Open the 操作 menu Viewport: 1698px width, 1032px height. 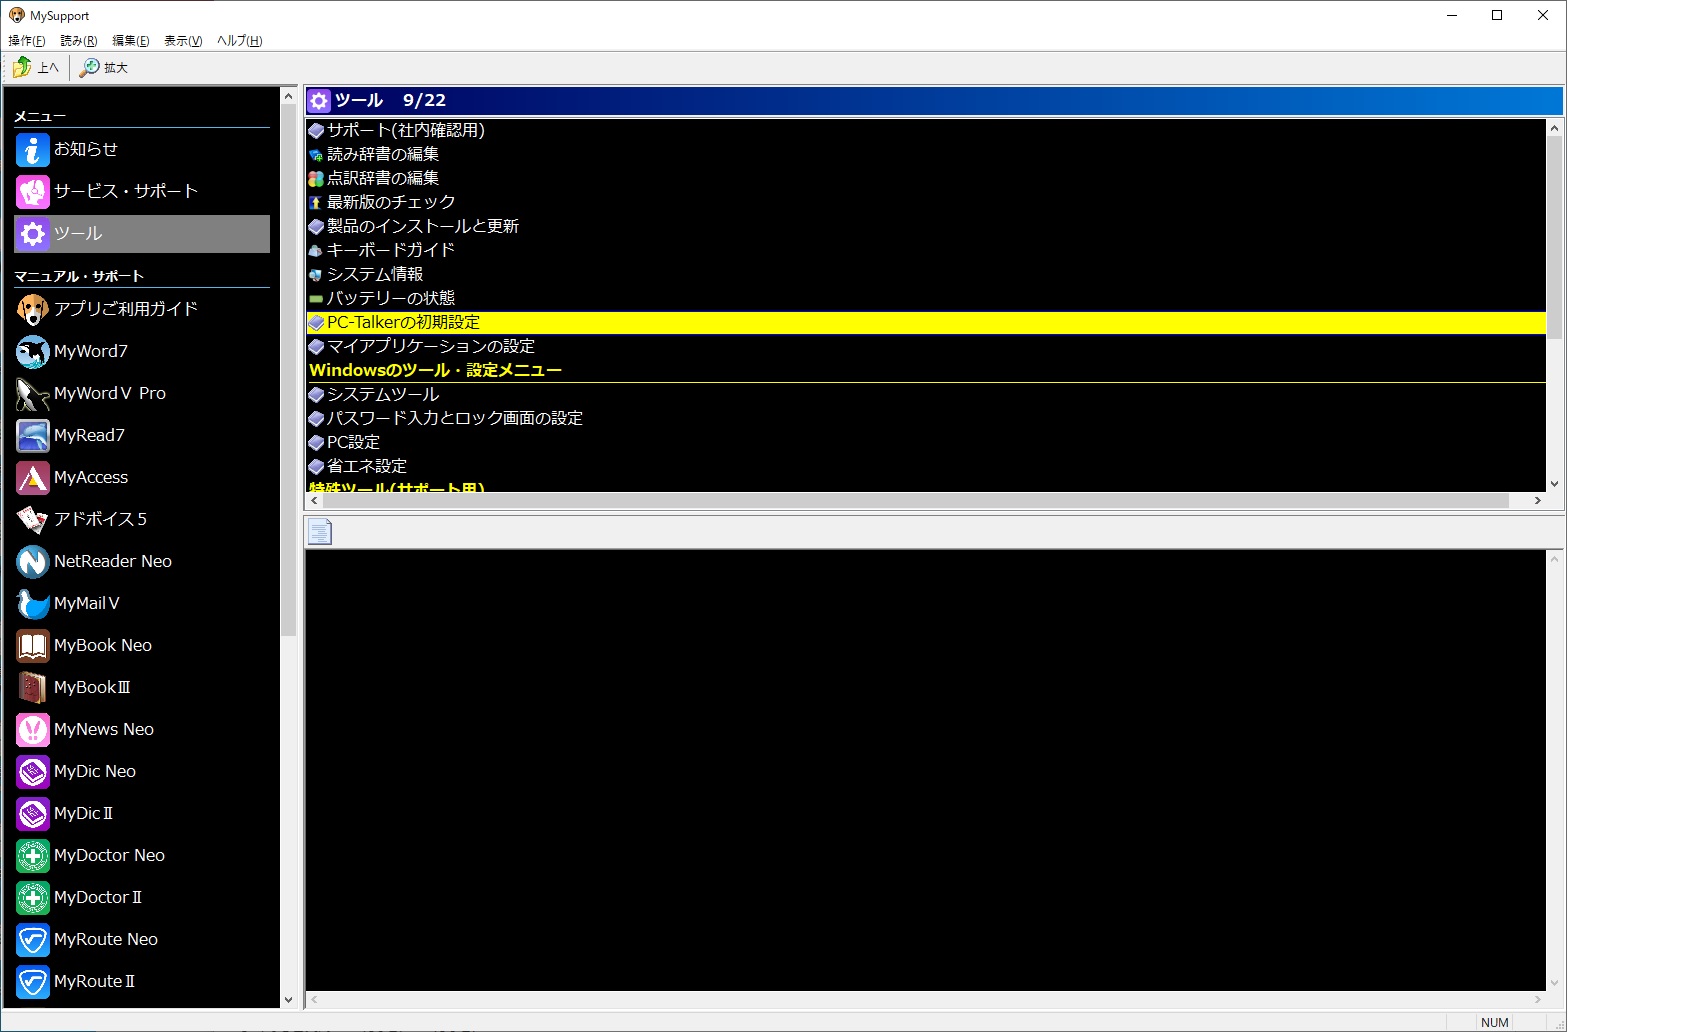click(x=25, y=40)
